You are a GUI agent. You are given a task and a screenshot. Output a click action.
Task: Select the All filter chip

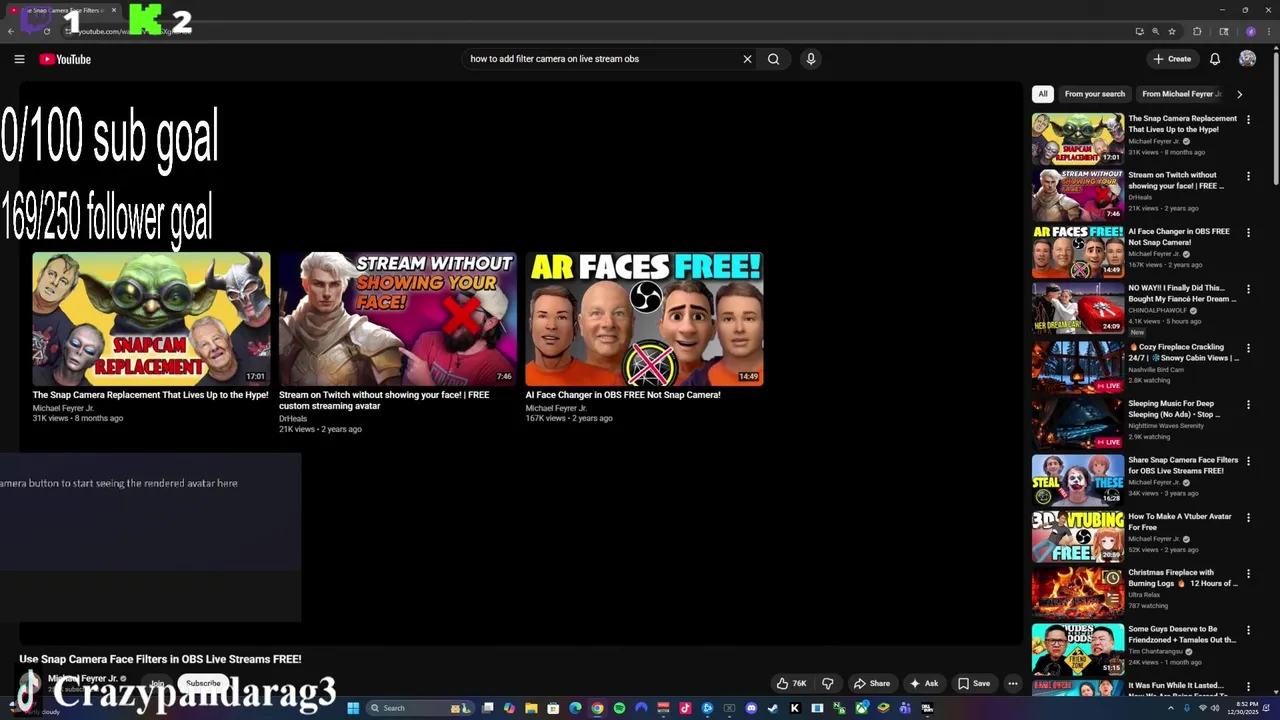click(x=1042, y=94)
